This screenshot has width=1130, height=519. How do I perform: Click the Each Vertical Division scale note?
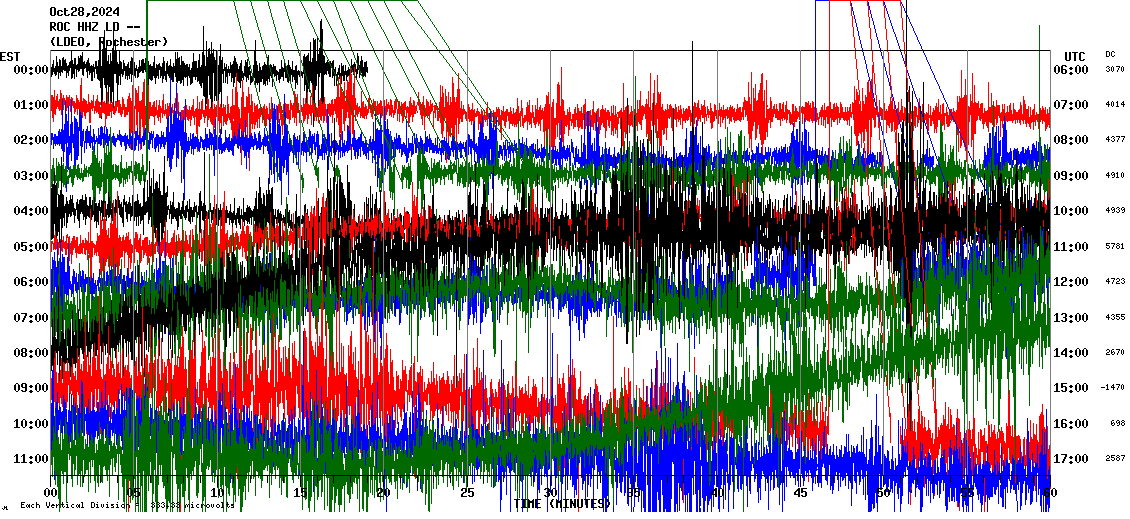coord(127,506)
